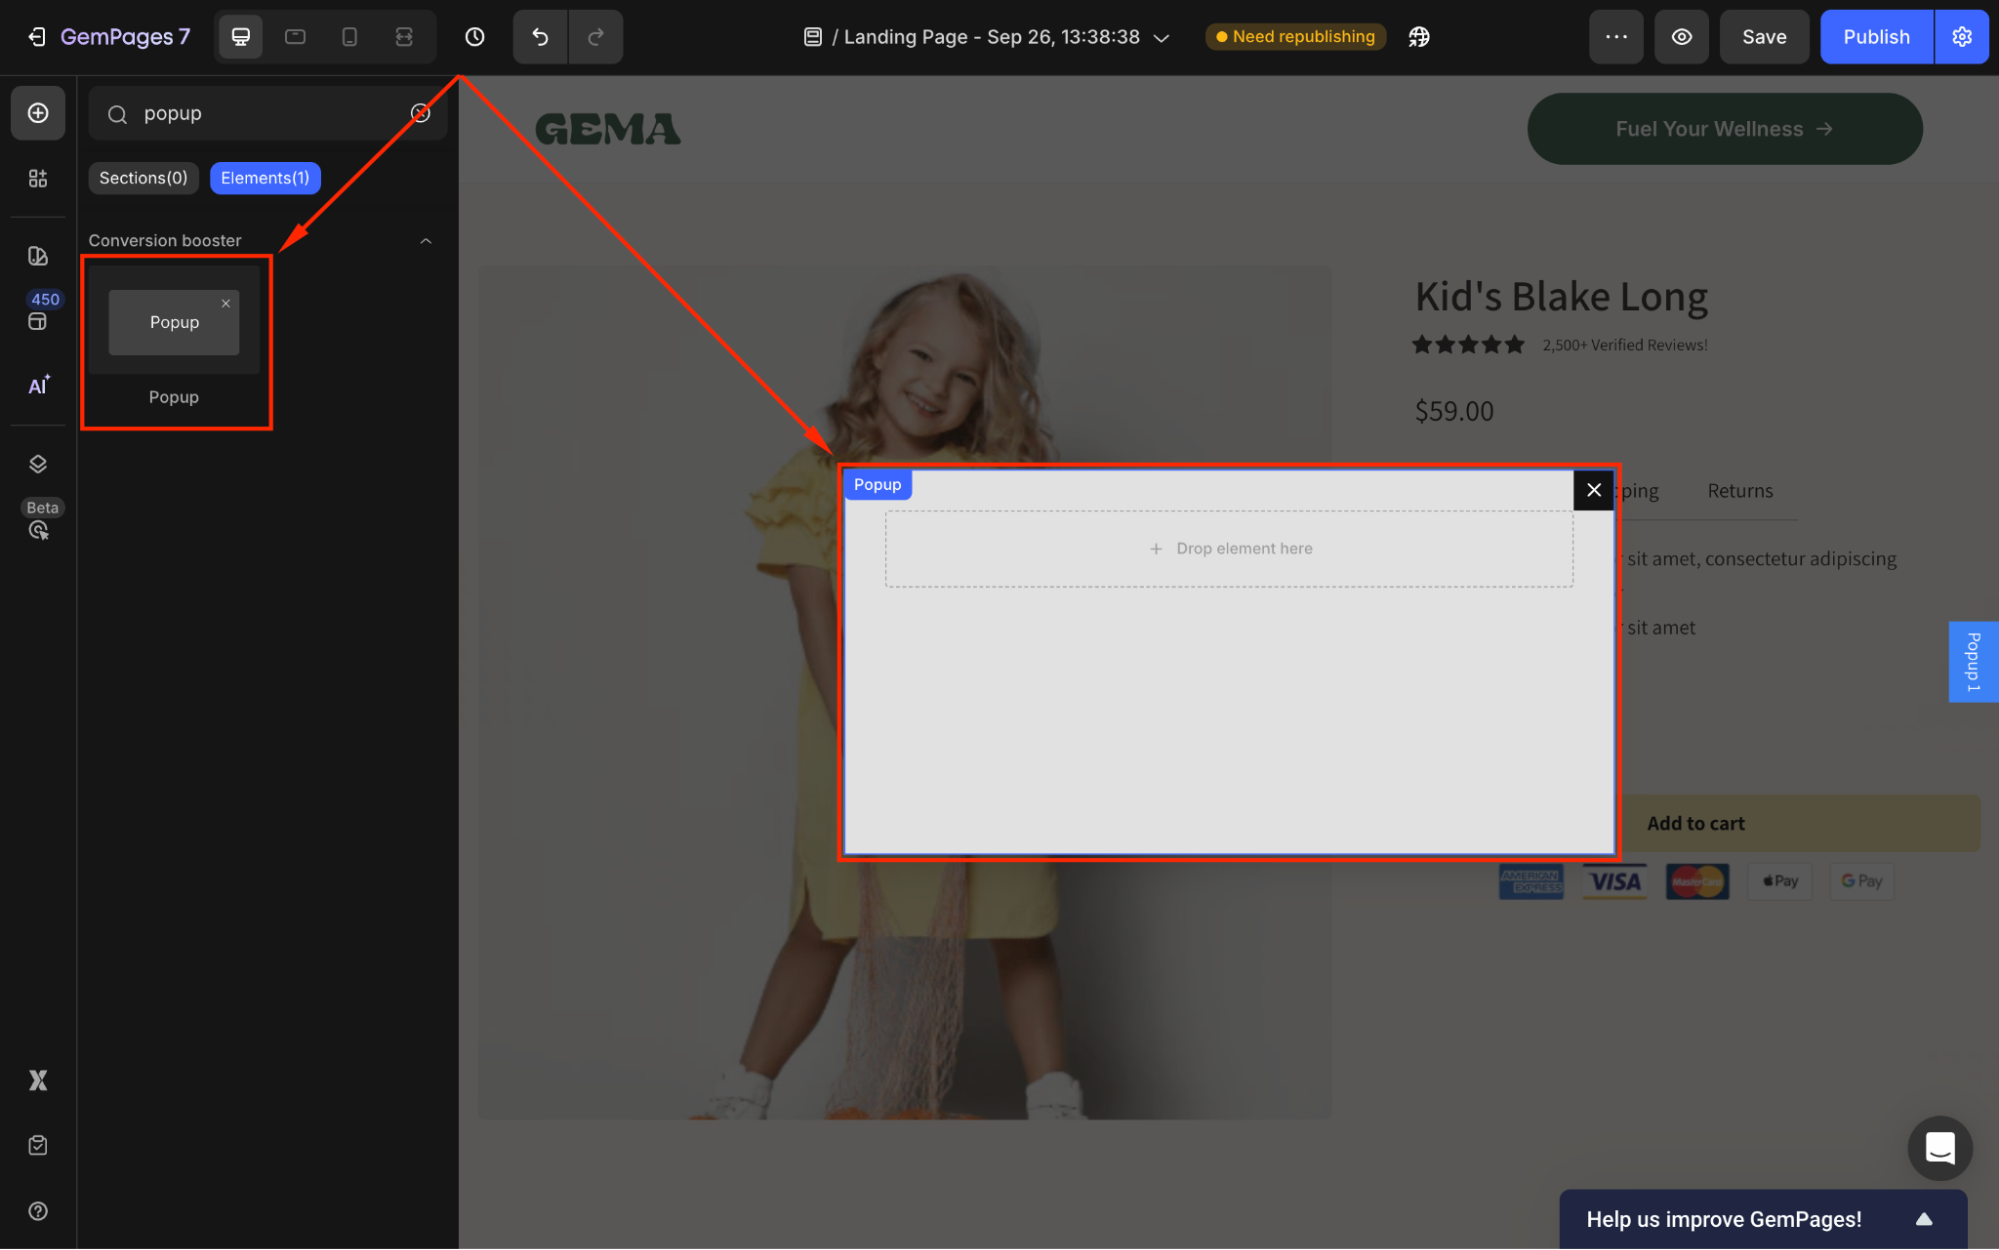The height and width of the screenshot is (1250, 1999).
Task: Expand the Help us improve GemPages panel
Action: [x=1924, y=1219]
